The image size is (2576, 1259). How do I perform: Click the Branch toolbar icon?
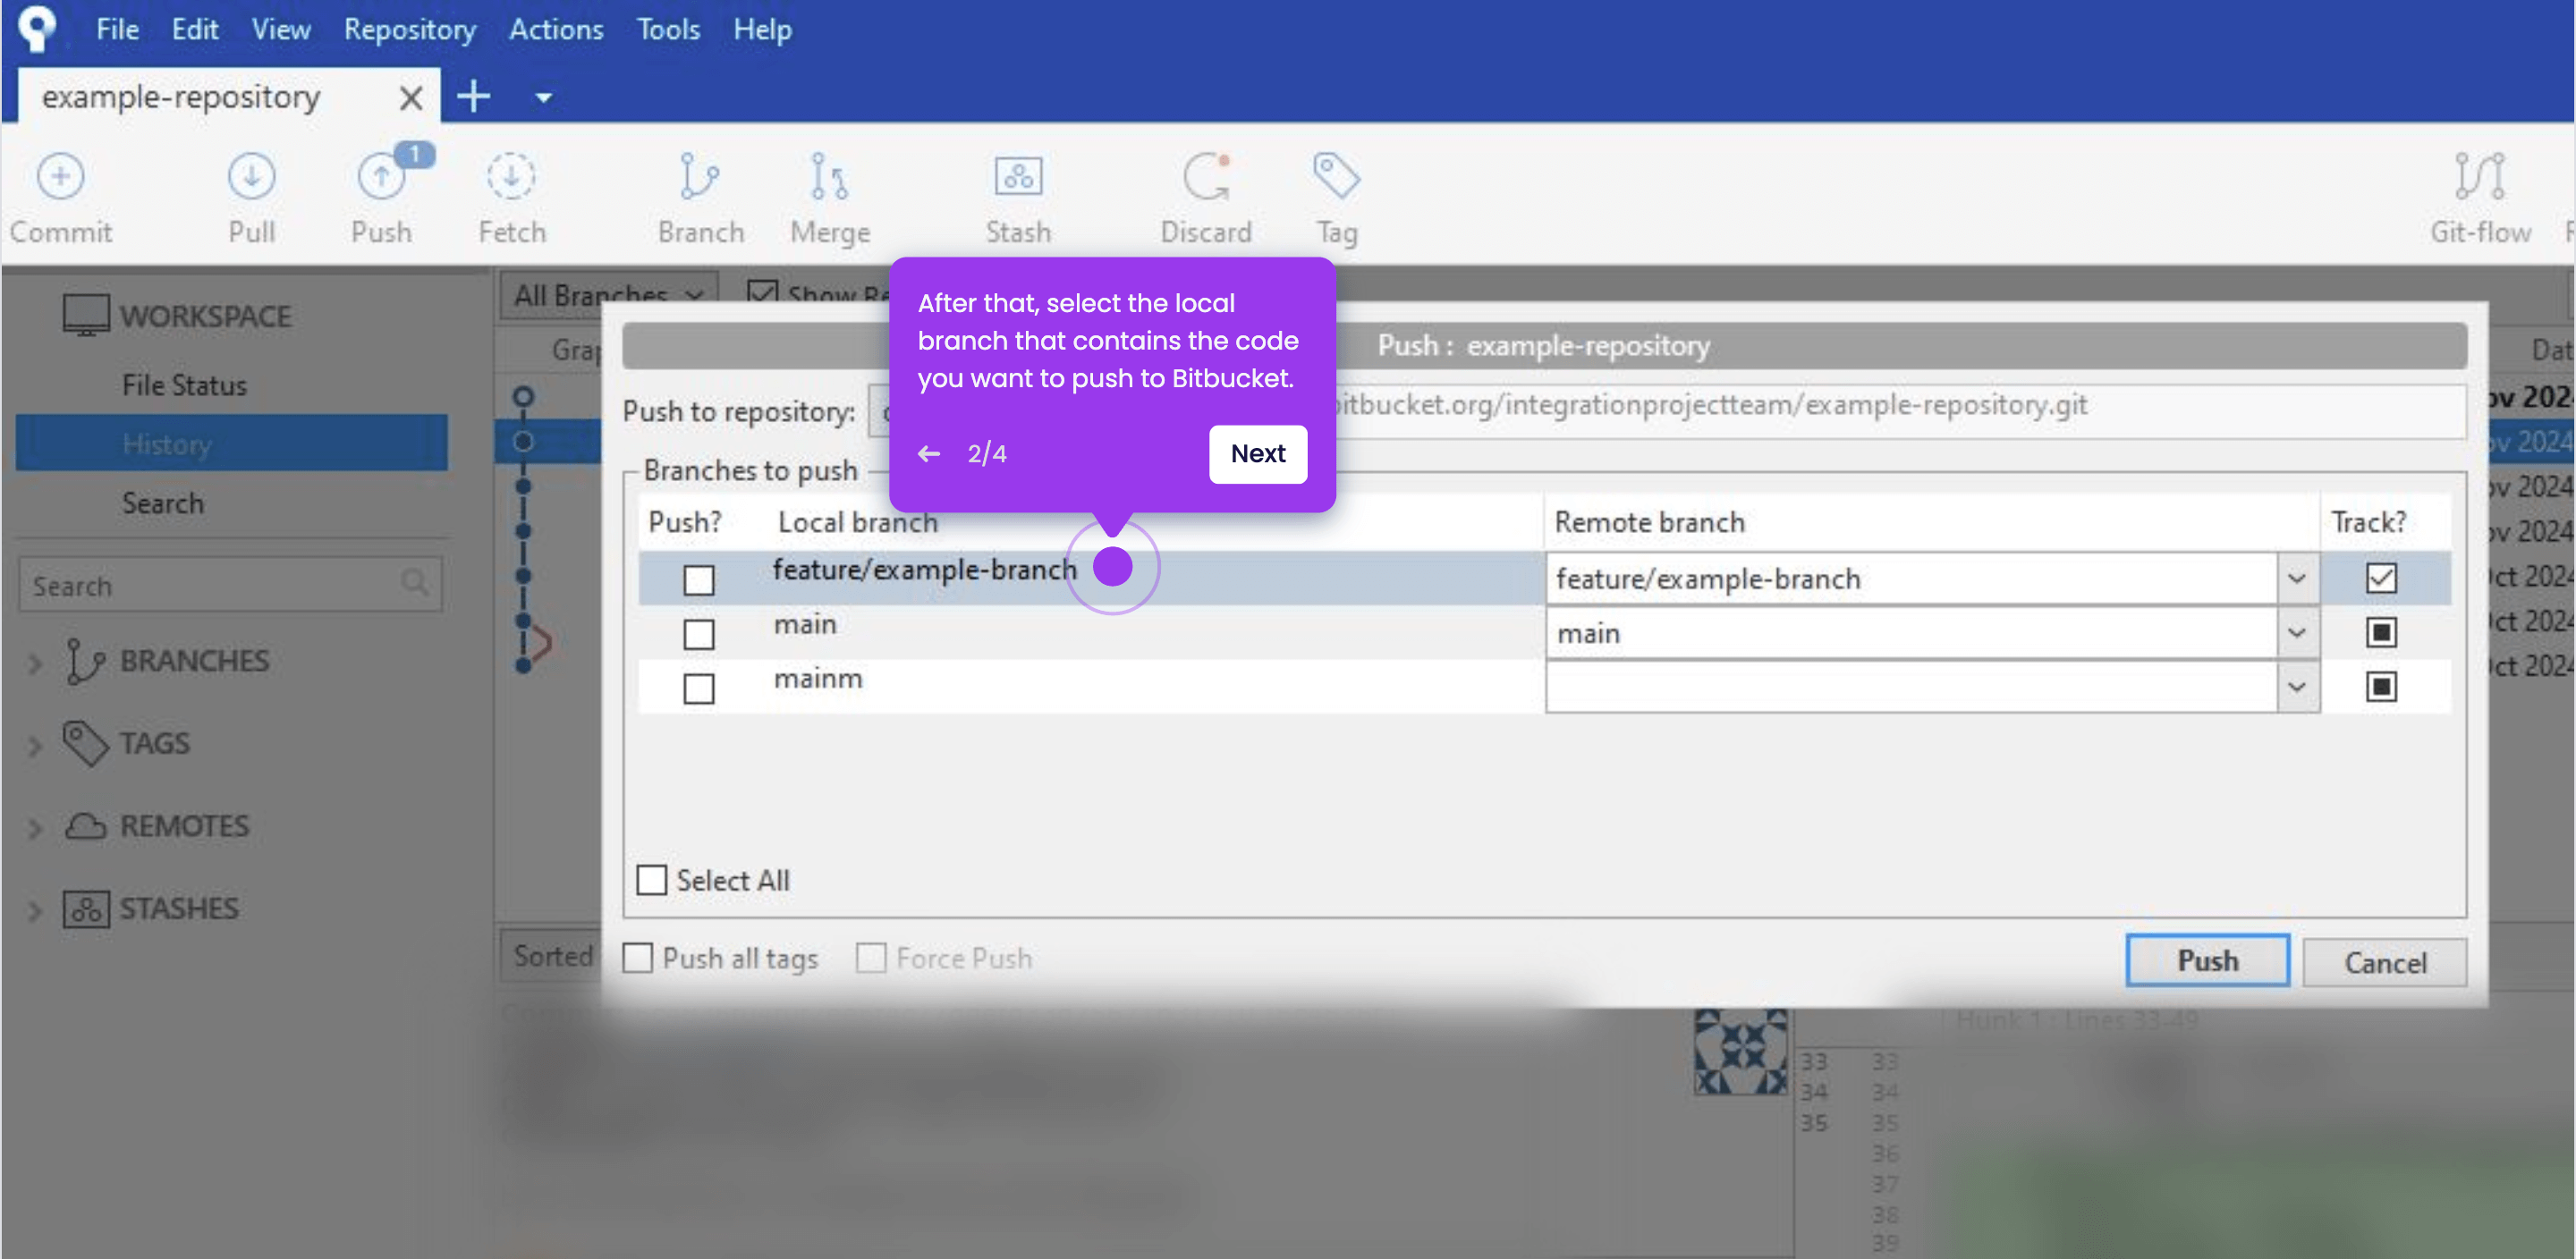(x=699, y=177)
